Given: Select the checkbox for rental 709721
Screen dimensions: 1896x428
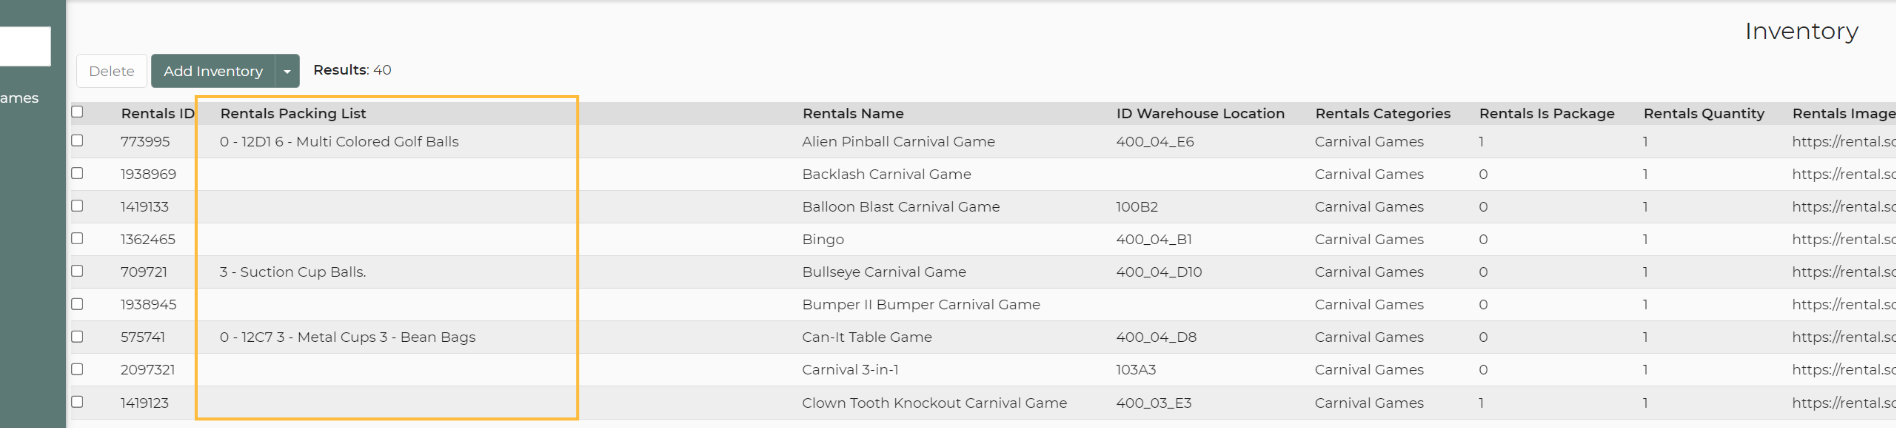Looking at the screenshot, I should [x=78, y=271].
